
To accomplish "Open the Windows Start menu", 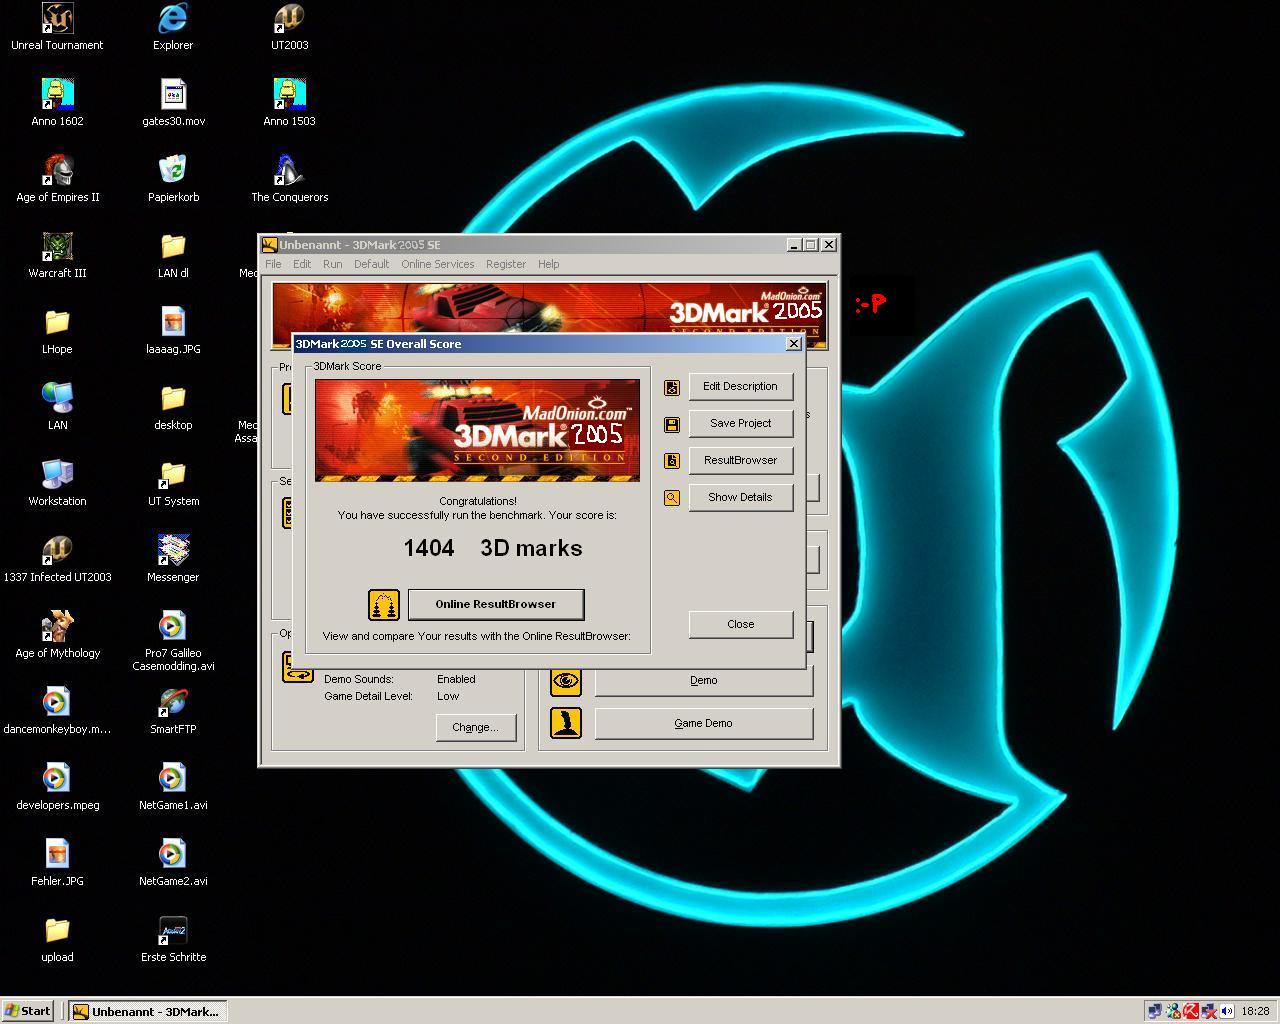I will (28, 1011).
